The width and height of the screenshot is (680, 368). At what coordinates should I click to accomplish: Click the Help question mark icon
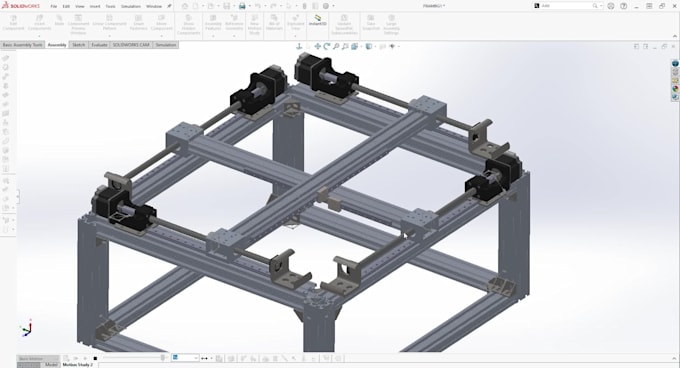pyautogui.click(x=624, y=6)
